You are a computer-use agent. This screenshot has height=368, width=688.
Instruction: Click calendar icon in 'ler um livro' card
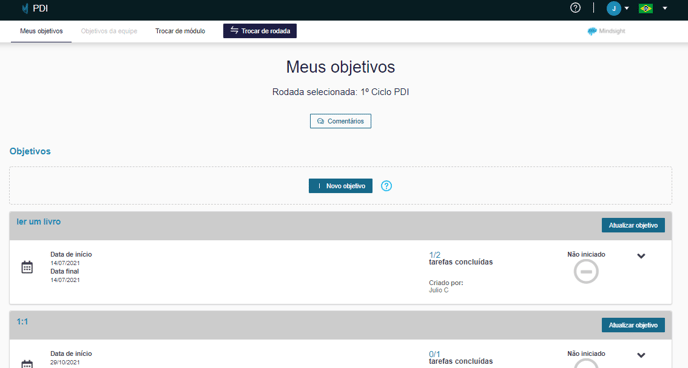coord(27,267)
